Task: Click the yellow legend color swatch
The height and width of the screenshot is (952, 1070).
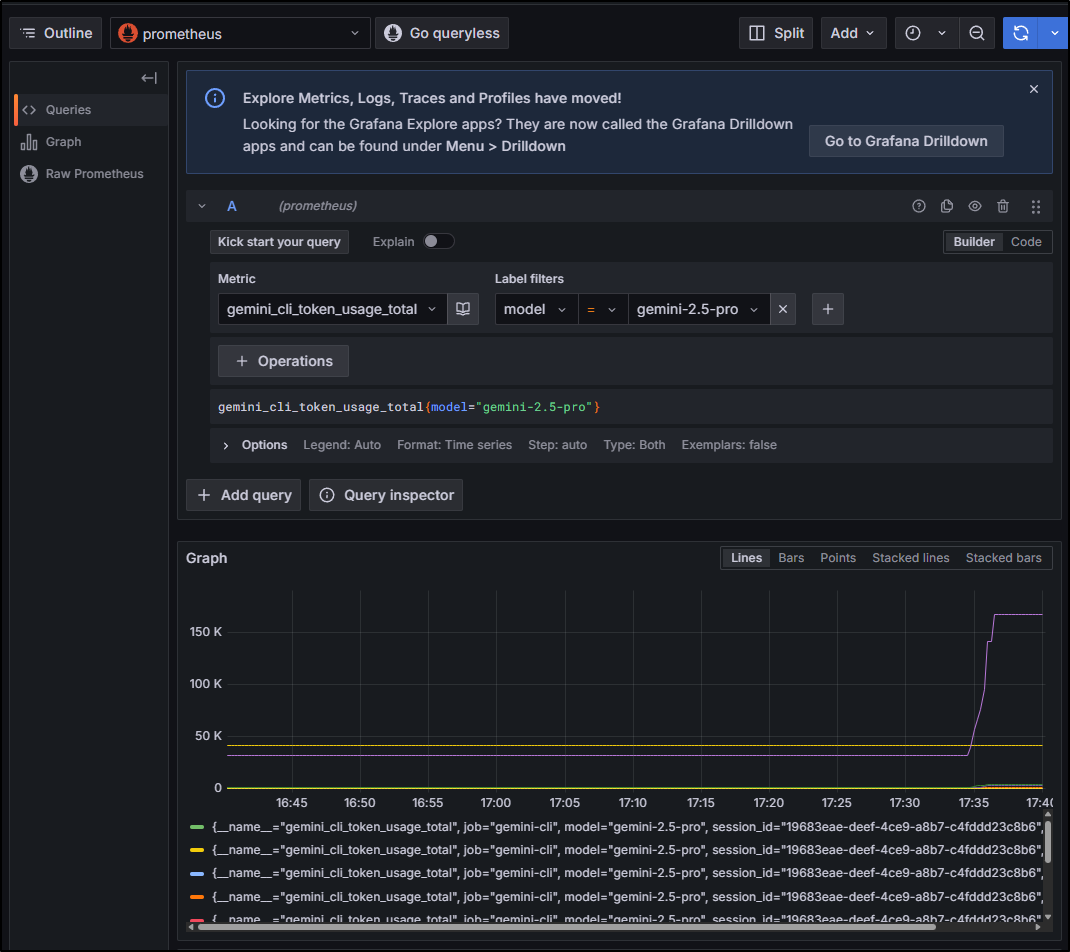Action: click(197, 850)
